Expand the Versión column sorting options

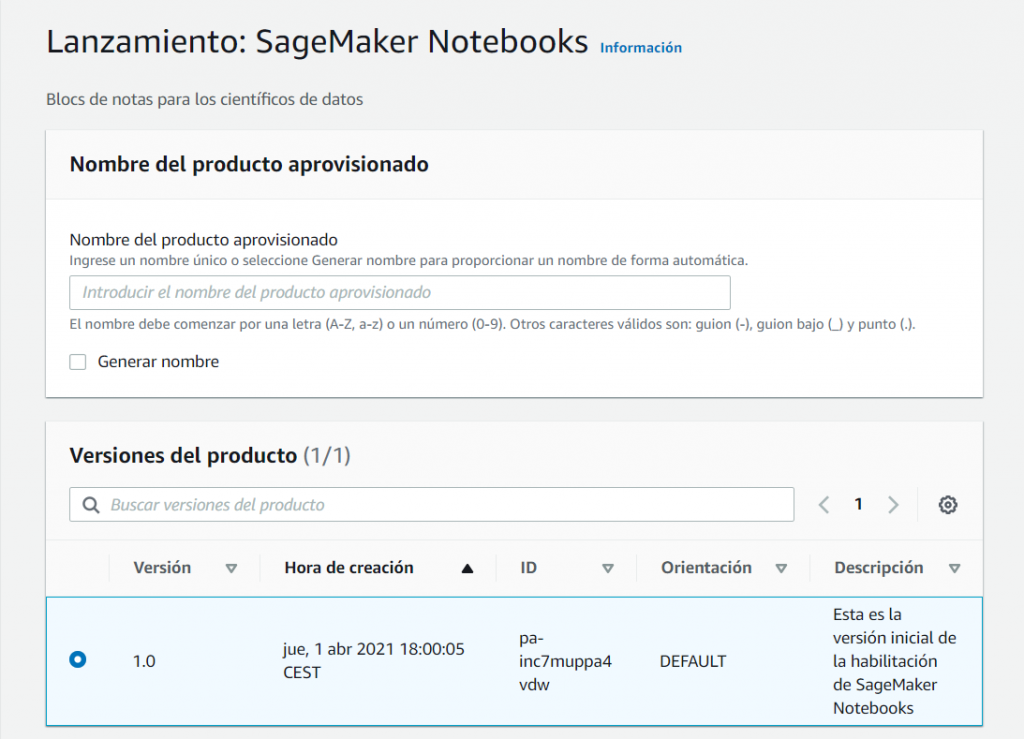(231, 568)
